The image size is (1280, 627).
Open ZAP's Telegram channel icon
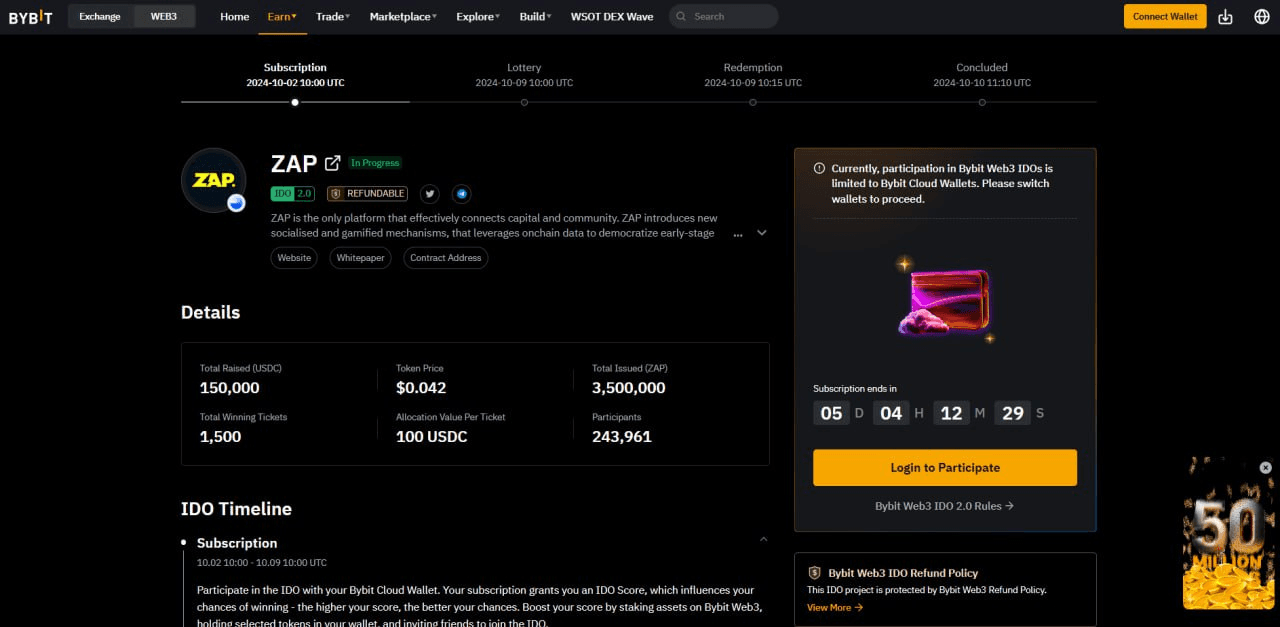coord(461,194)
